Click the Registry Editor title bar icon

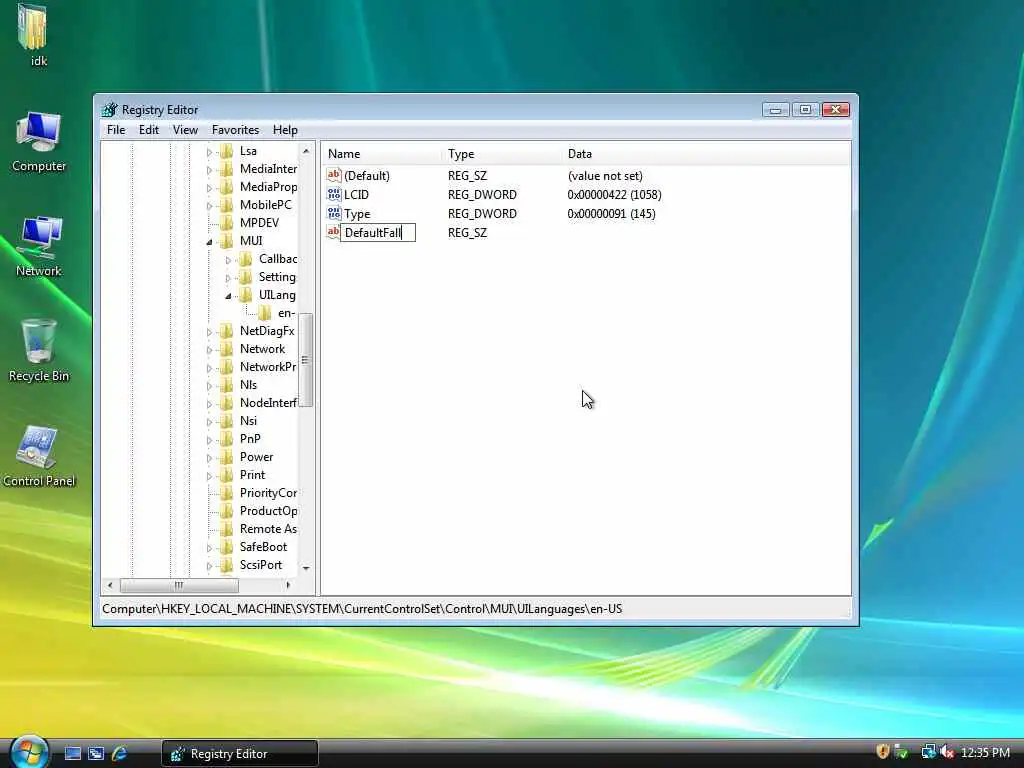110,110
